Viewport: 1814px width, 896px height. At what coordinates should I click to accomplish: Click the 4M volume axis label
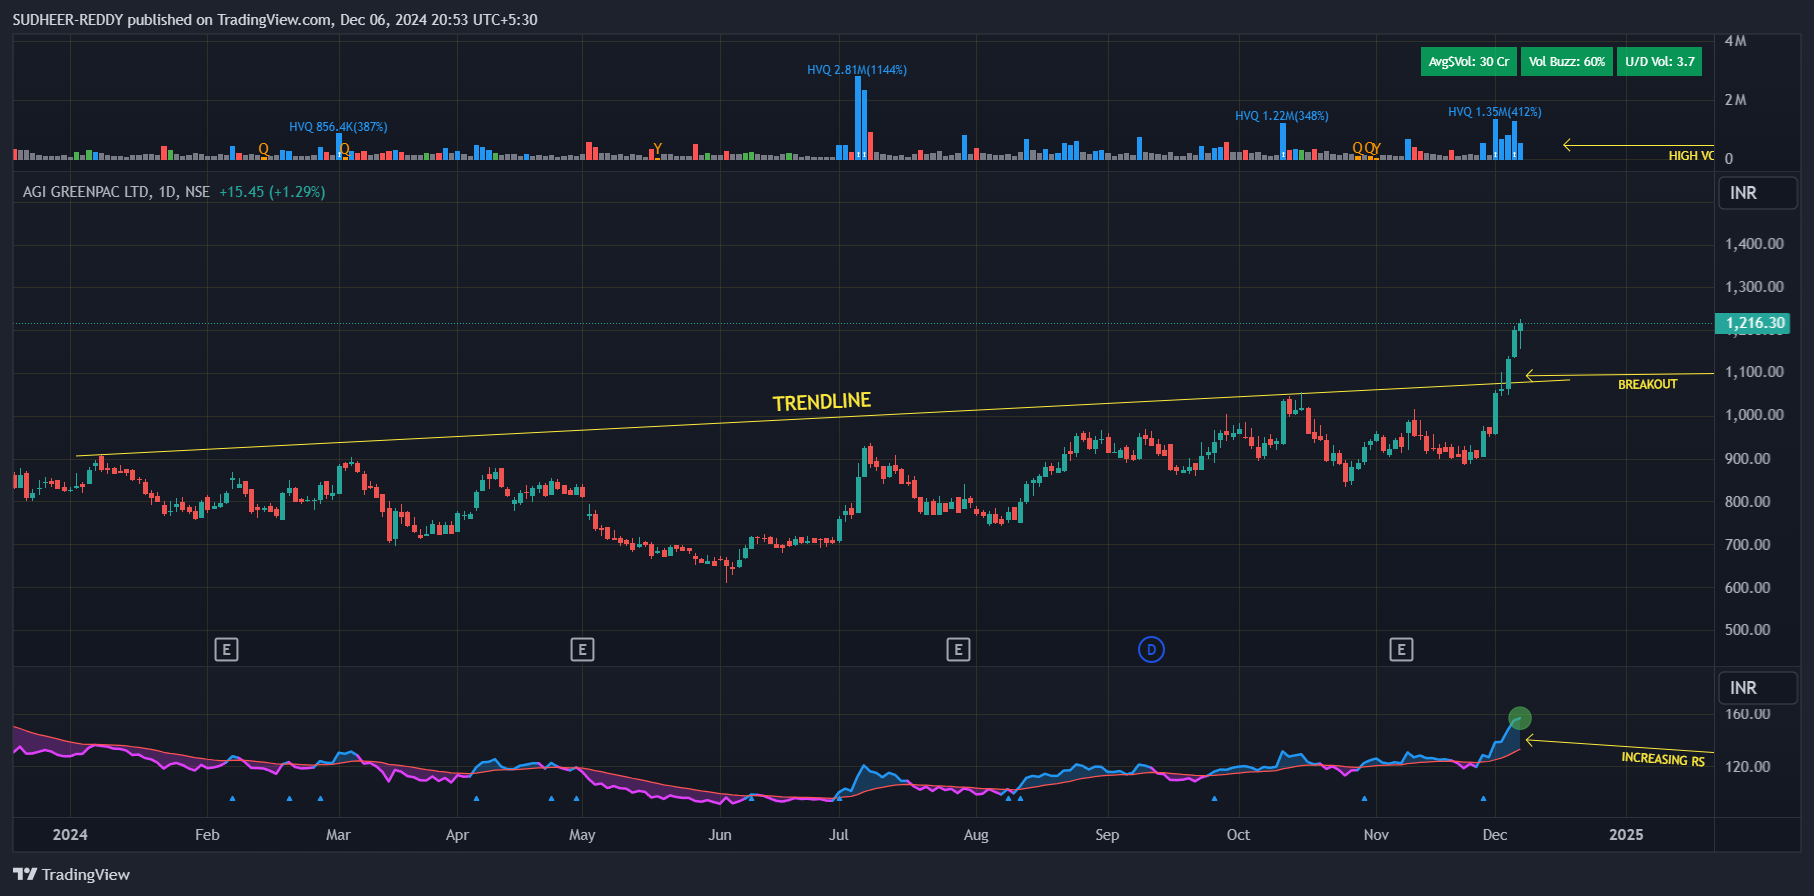1736,41
